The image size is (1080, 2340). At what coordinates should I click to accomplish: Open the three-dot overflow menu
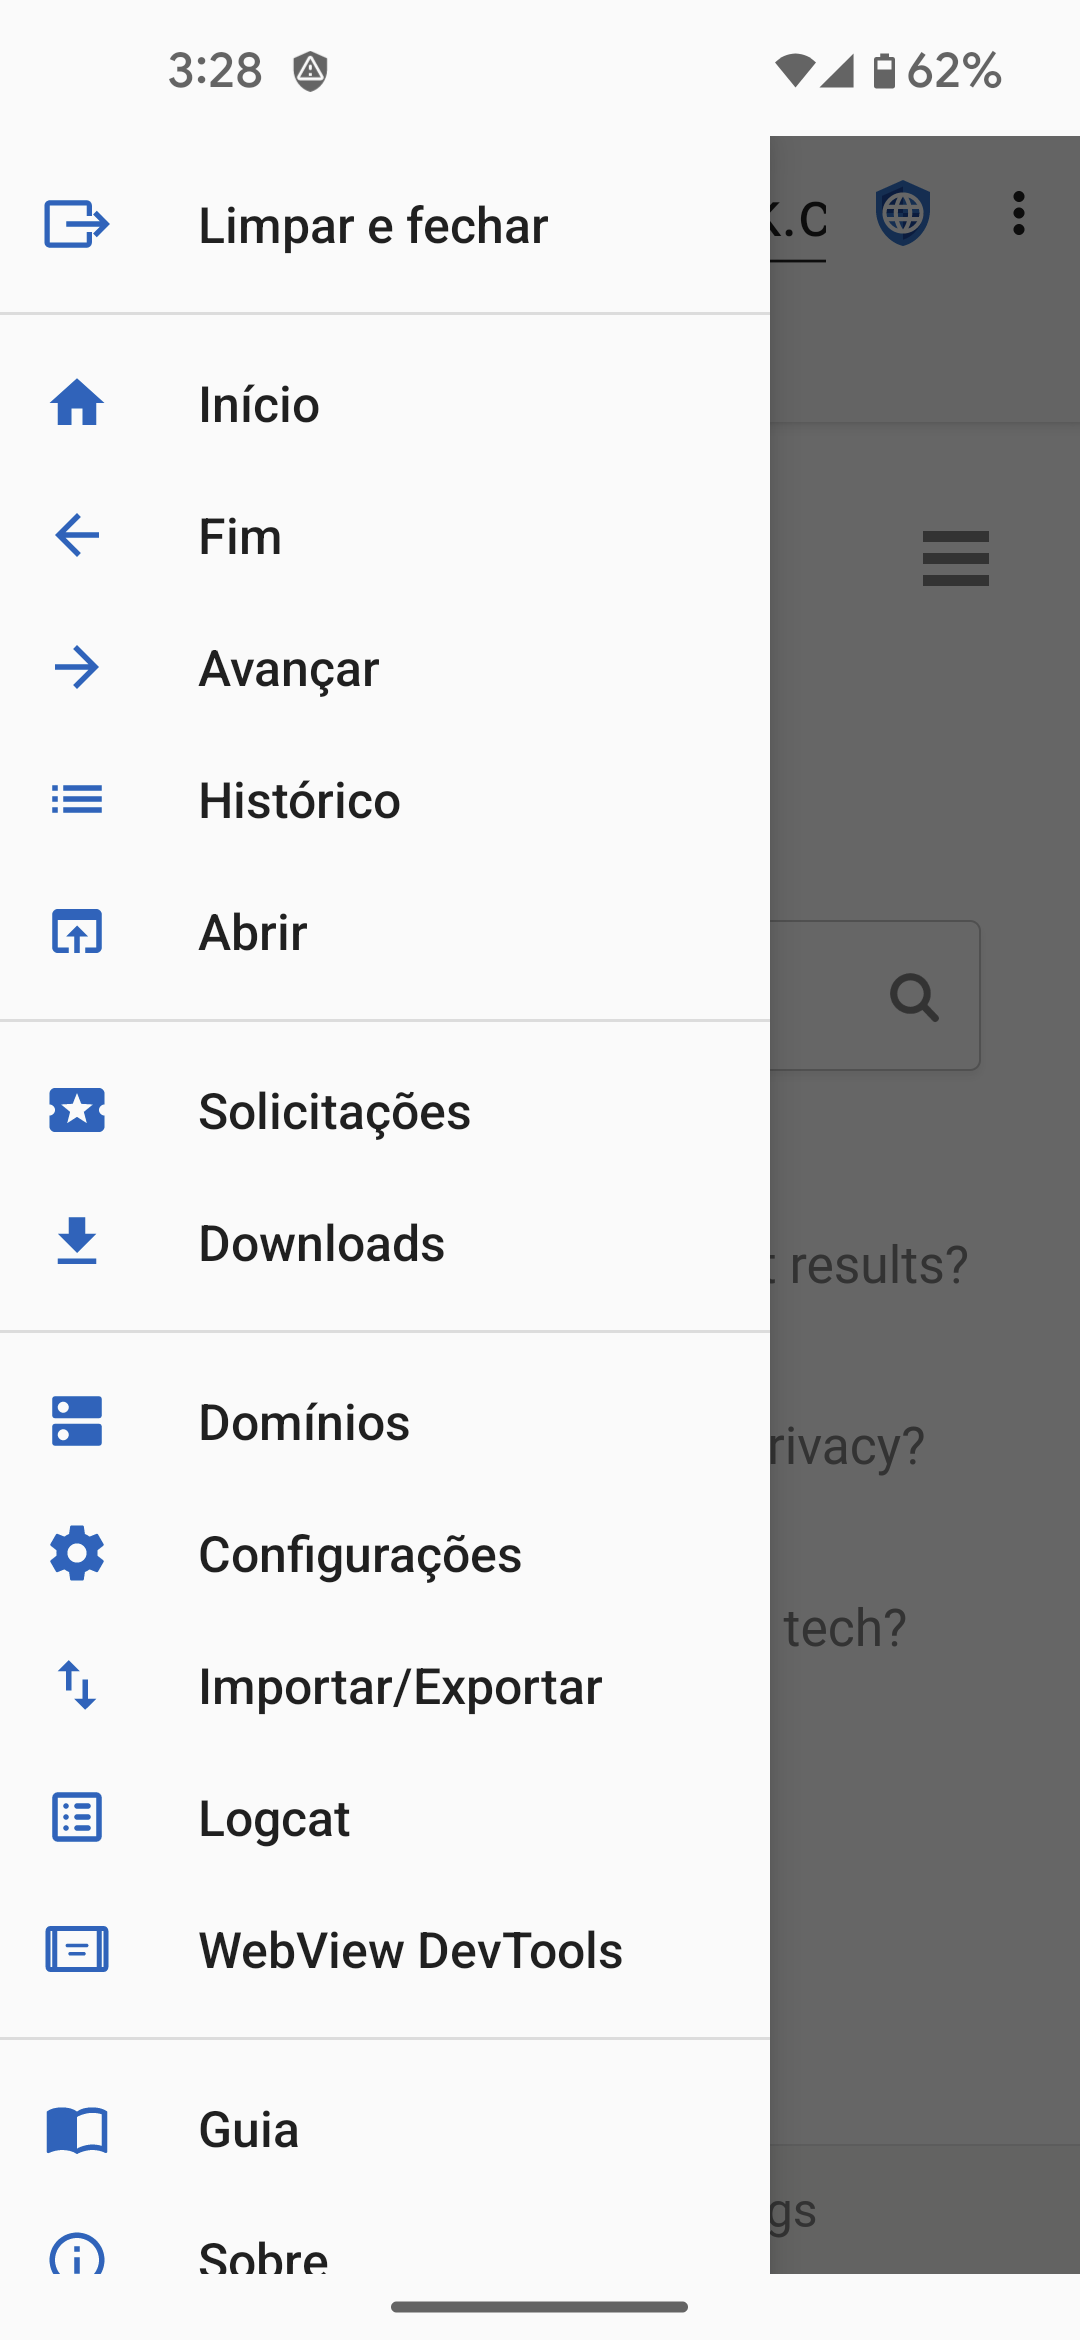pyautogui.click(x=1018, y=213)
